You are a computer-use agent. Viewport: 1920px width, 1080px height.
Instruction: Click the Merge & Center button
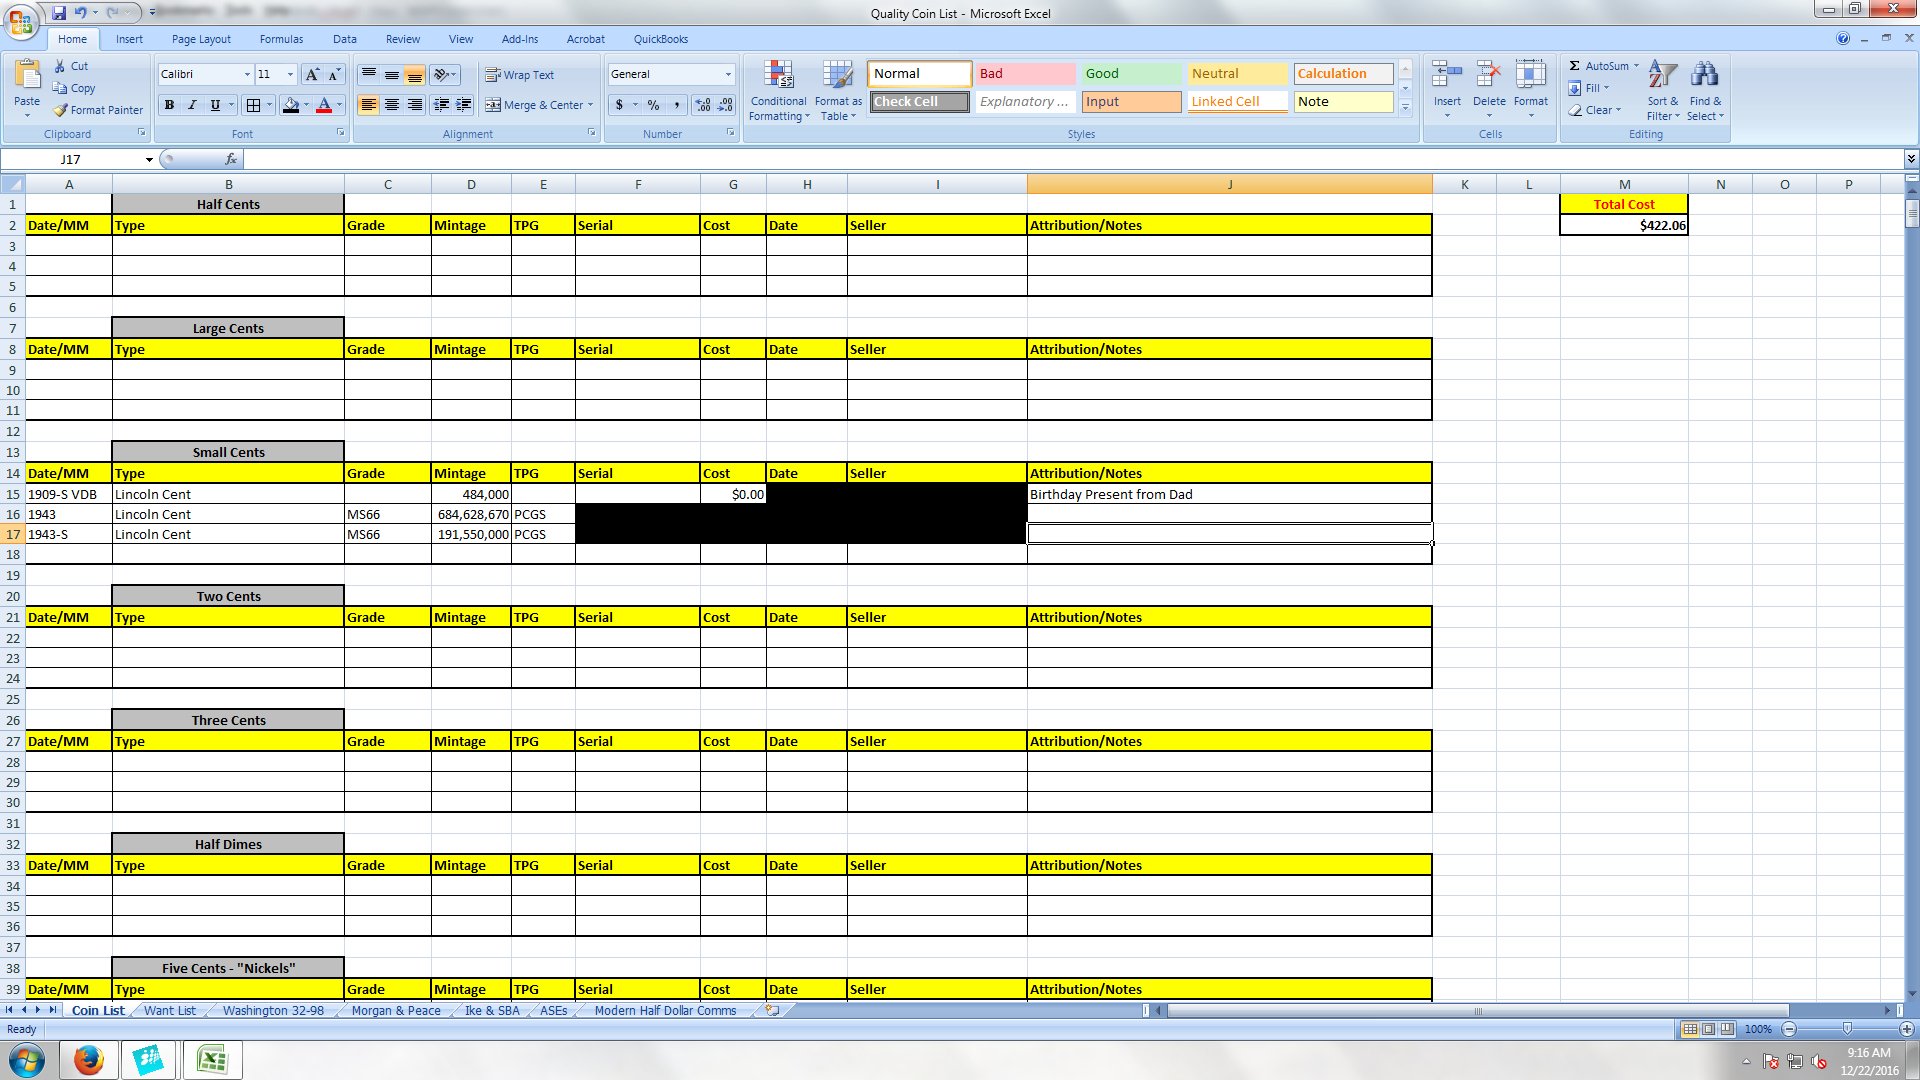pyautogui.click(x=538, y=105)
